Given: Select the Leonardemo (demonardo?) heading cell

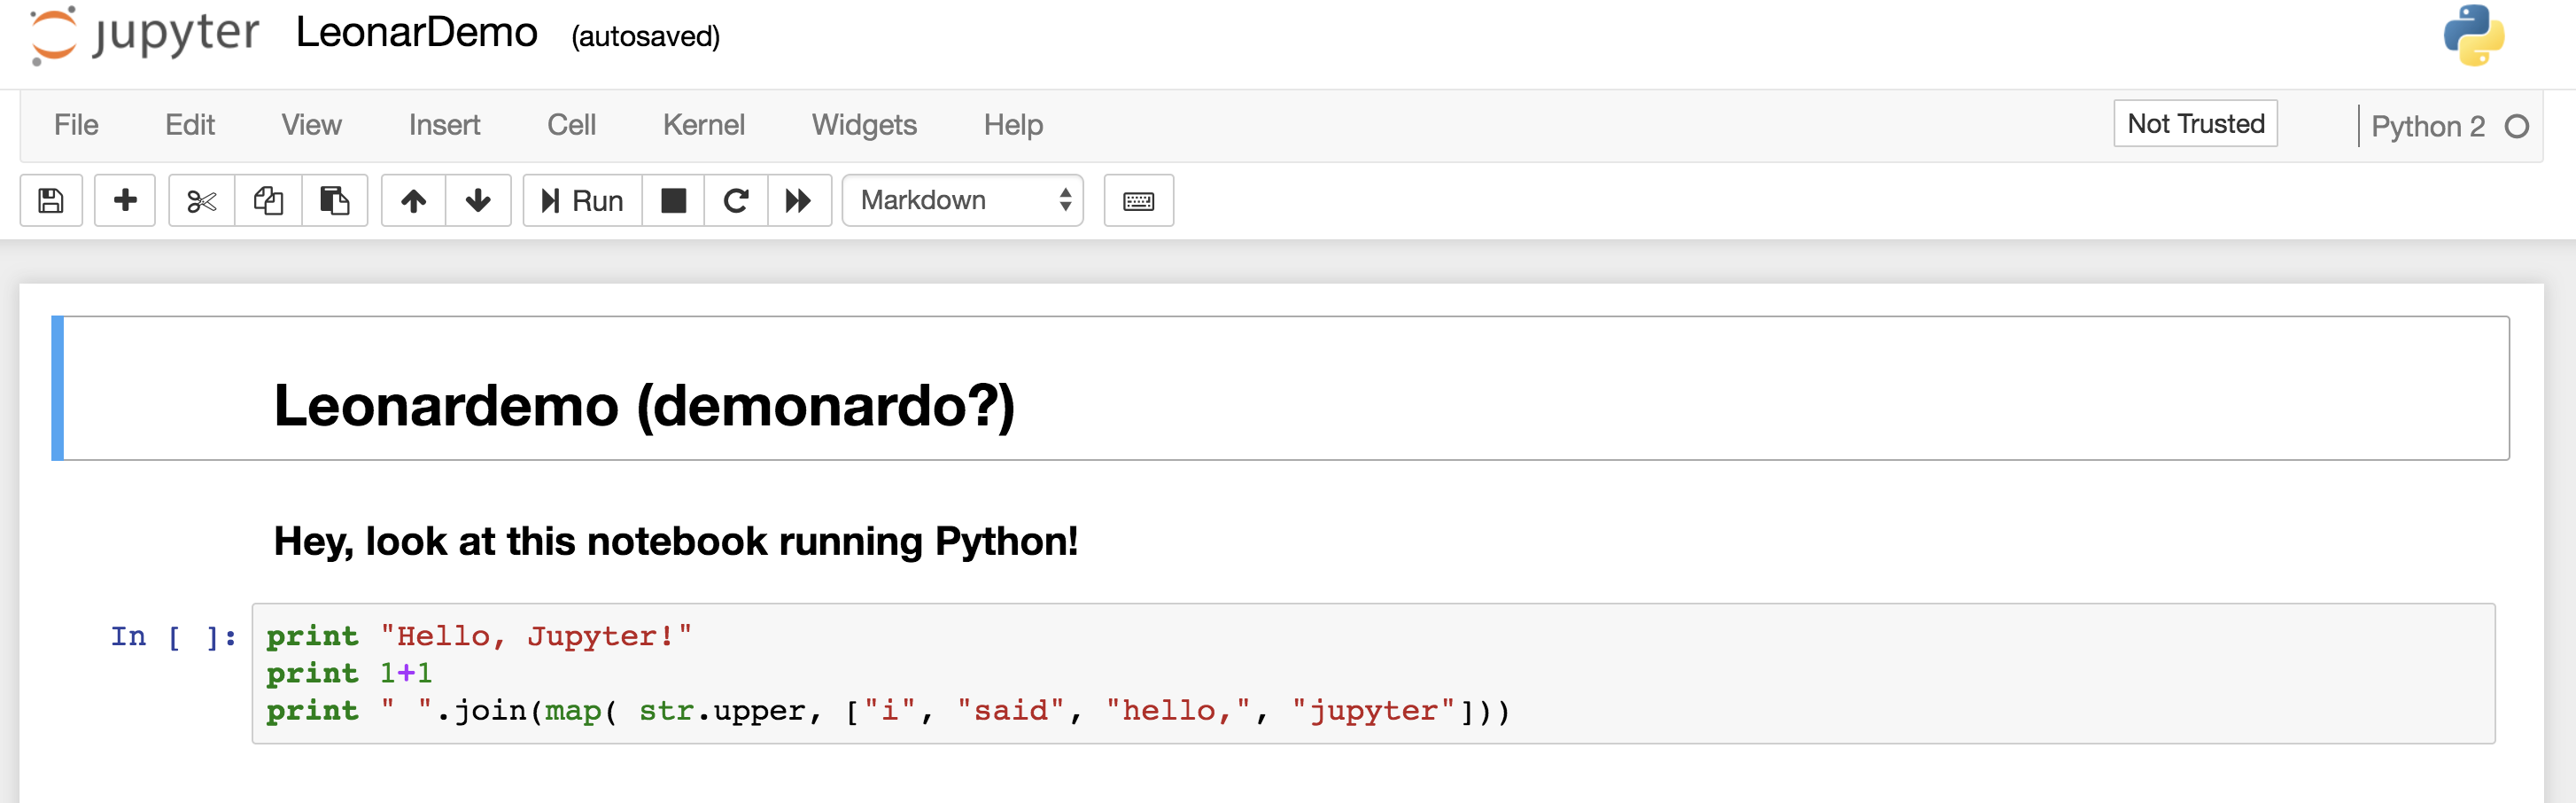Looking at the screenshot, I should [x=1280, y=388].
